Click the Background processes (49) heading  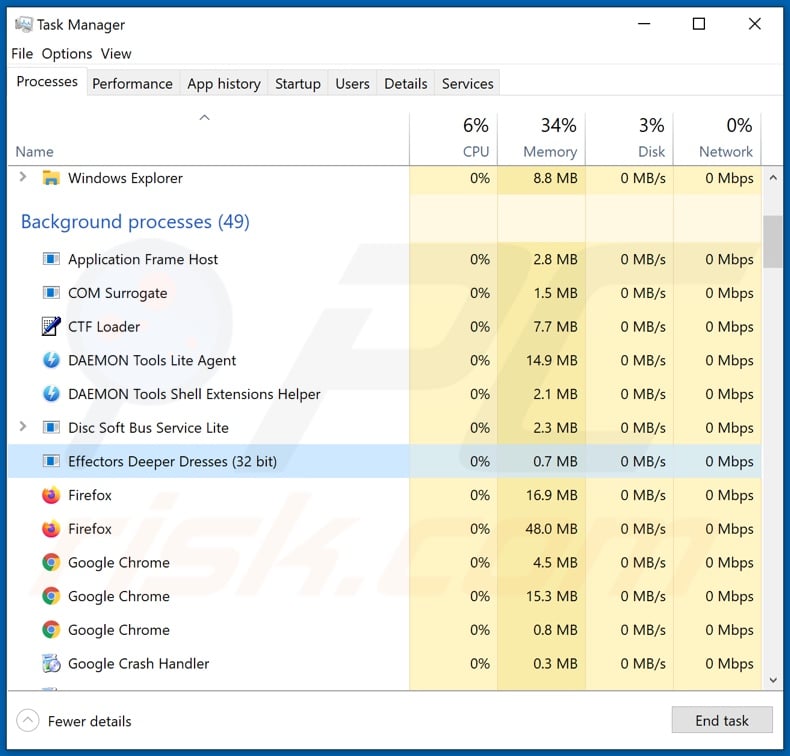[x=135, y=222]
